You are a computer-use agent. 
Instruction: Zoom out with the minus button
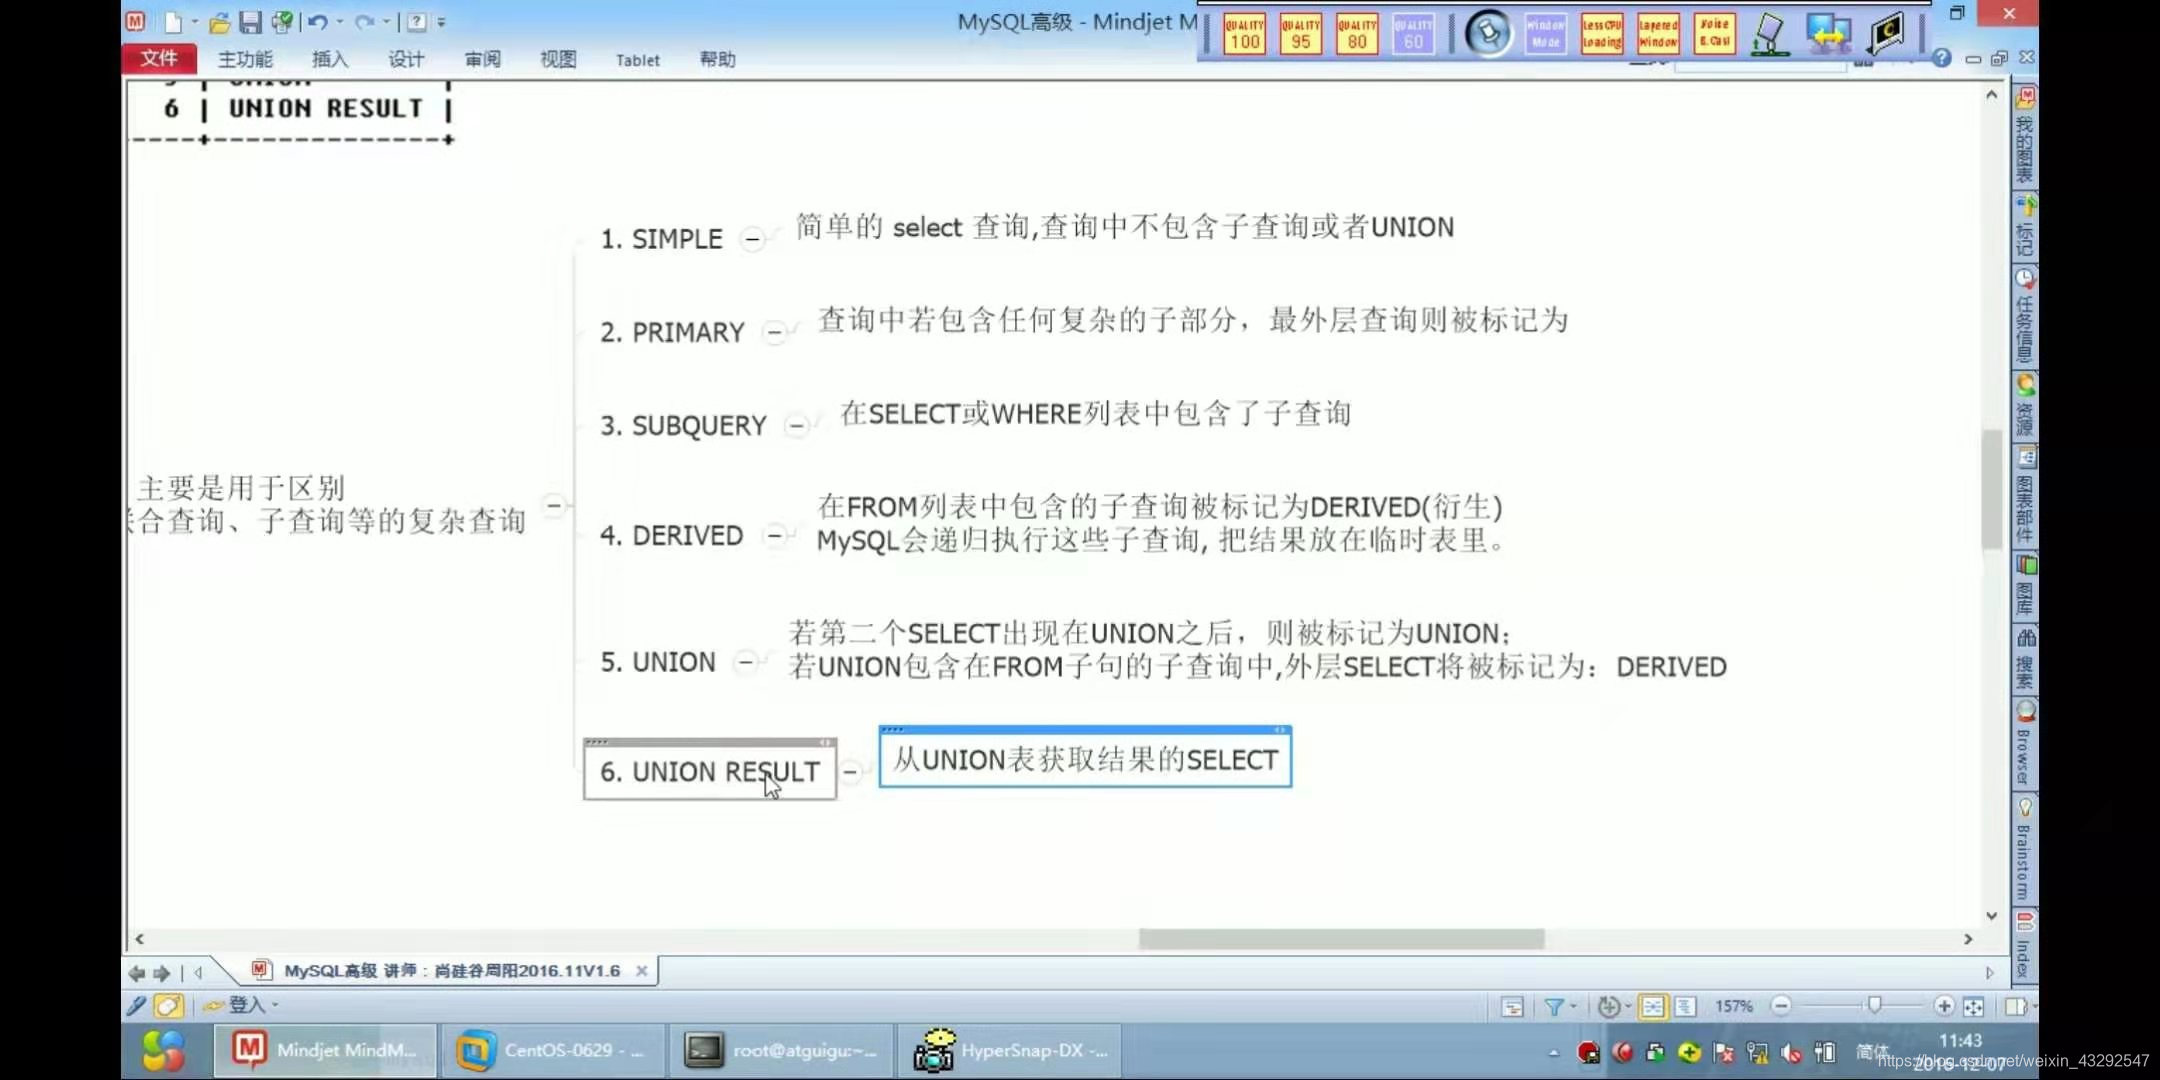point(1781,1006)
